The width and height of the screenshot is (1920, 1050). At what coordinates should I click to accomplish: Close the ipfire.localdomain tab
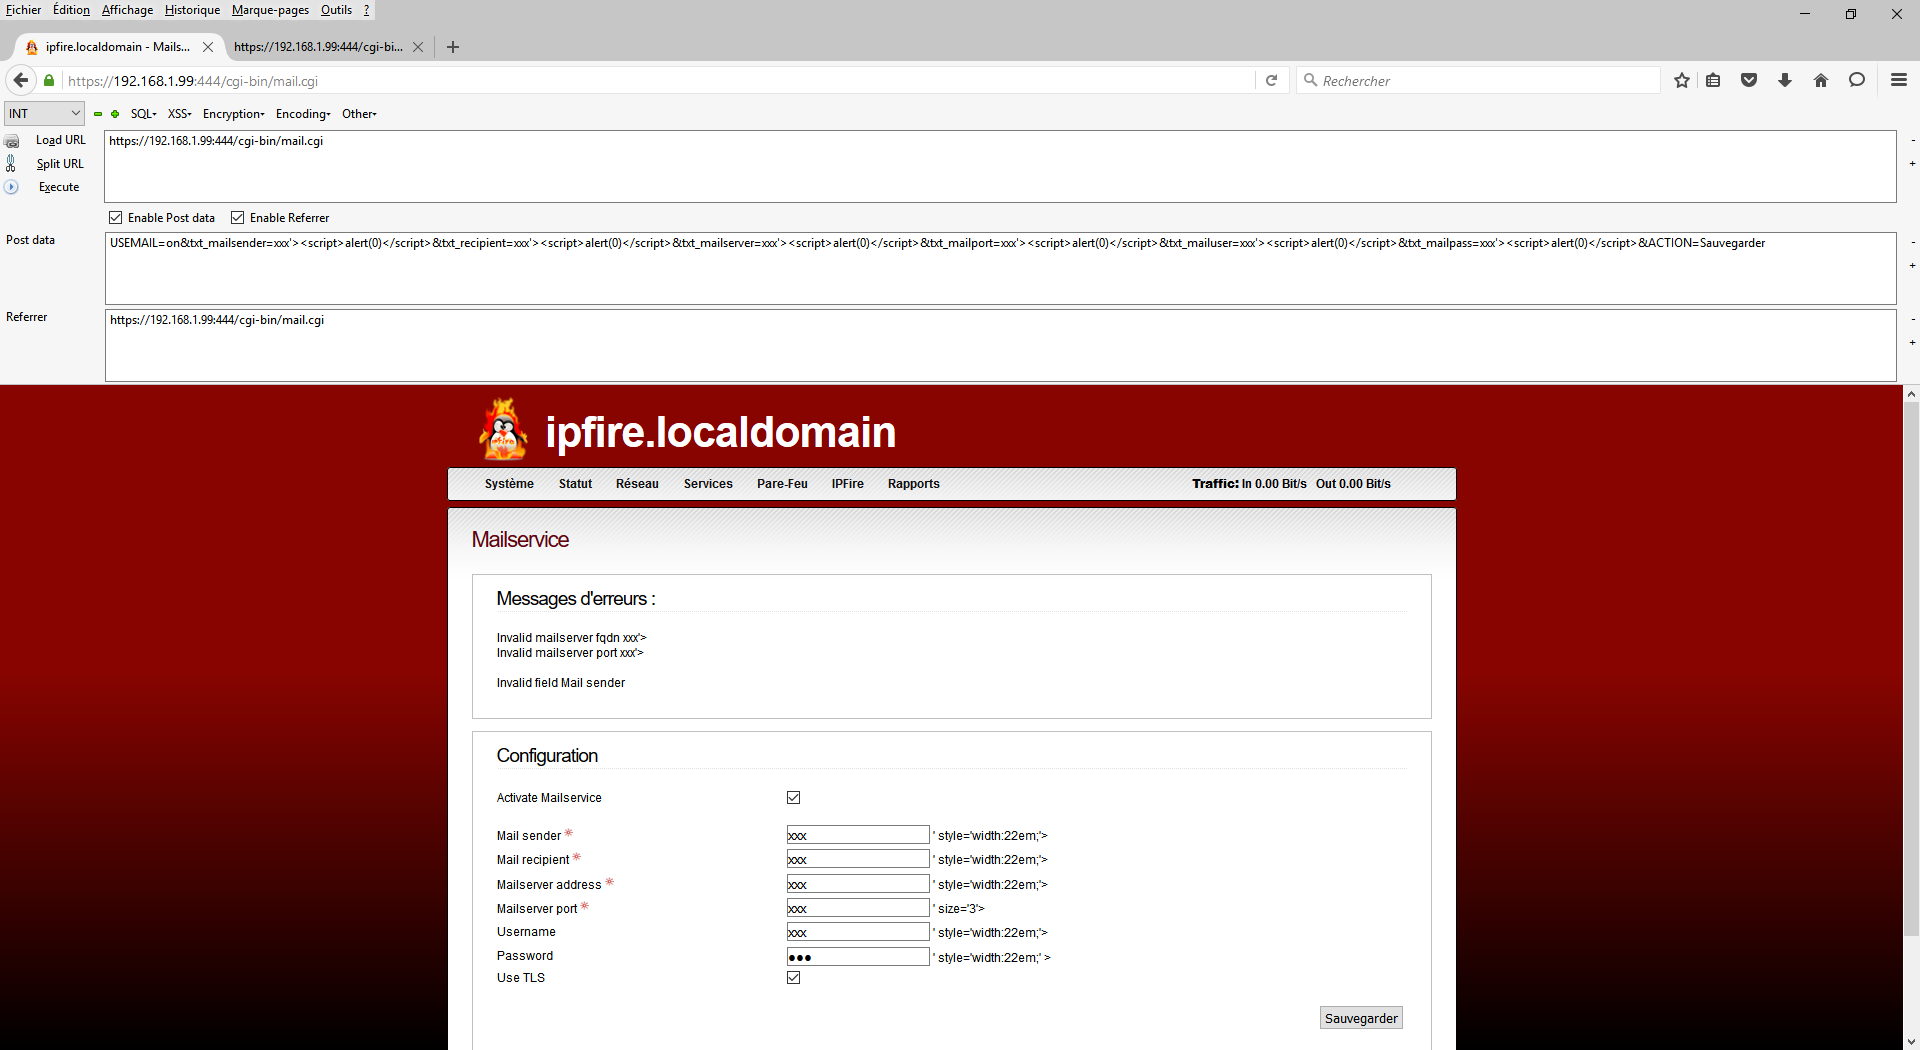(208, 47)
